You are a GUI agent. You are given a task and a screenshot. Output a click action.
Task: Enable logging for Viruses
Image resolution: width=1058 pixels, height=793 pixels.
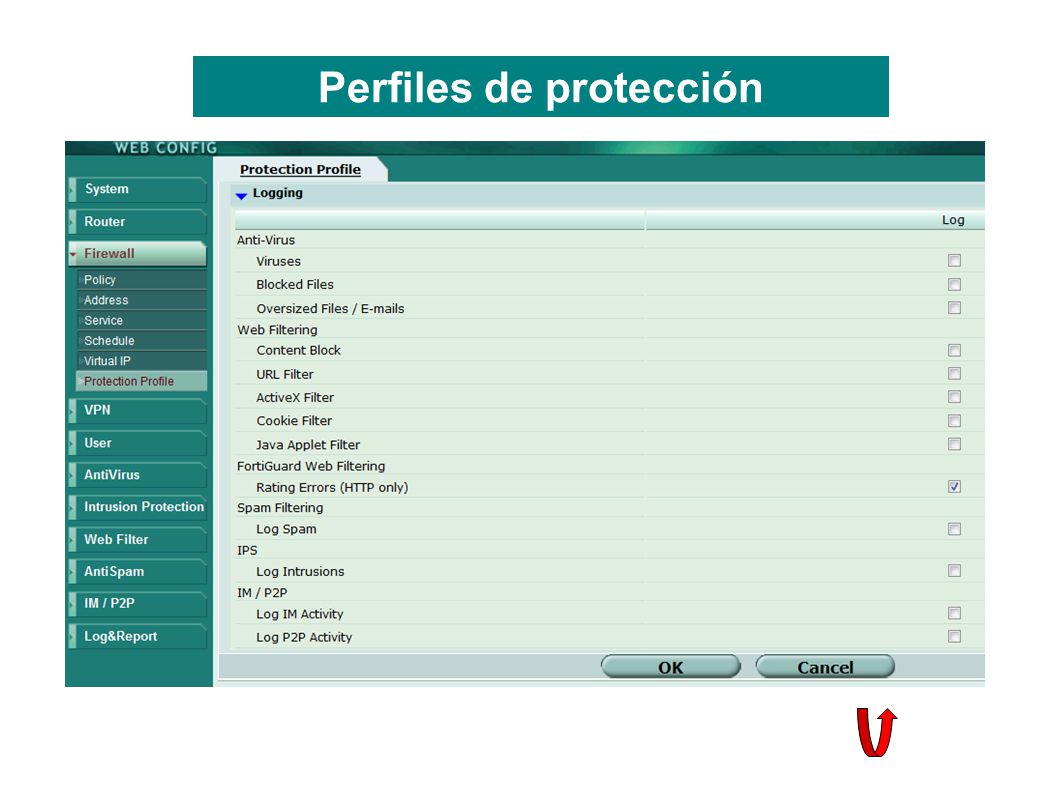[954, 261]
